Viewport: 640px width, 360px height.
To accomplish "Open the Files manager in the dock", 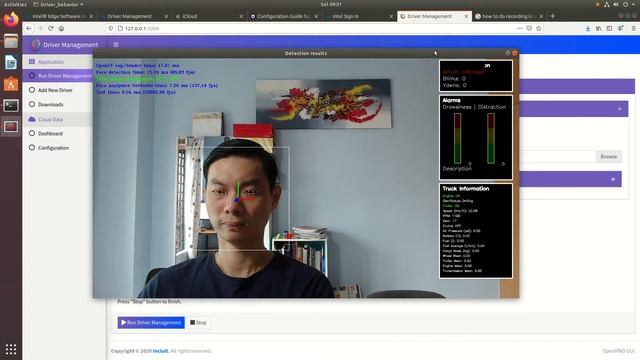I will click(11, 41).
